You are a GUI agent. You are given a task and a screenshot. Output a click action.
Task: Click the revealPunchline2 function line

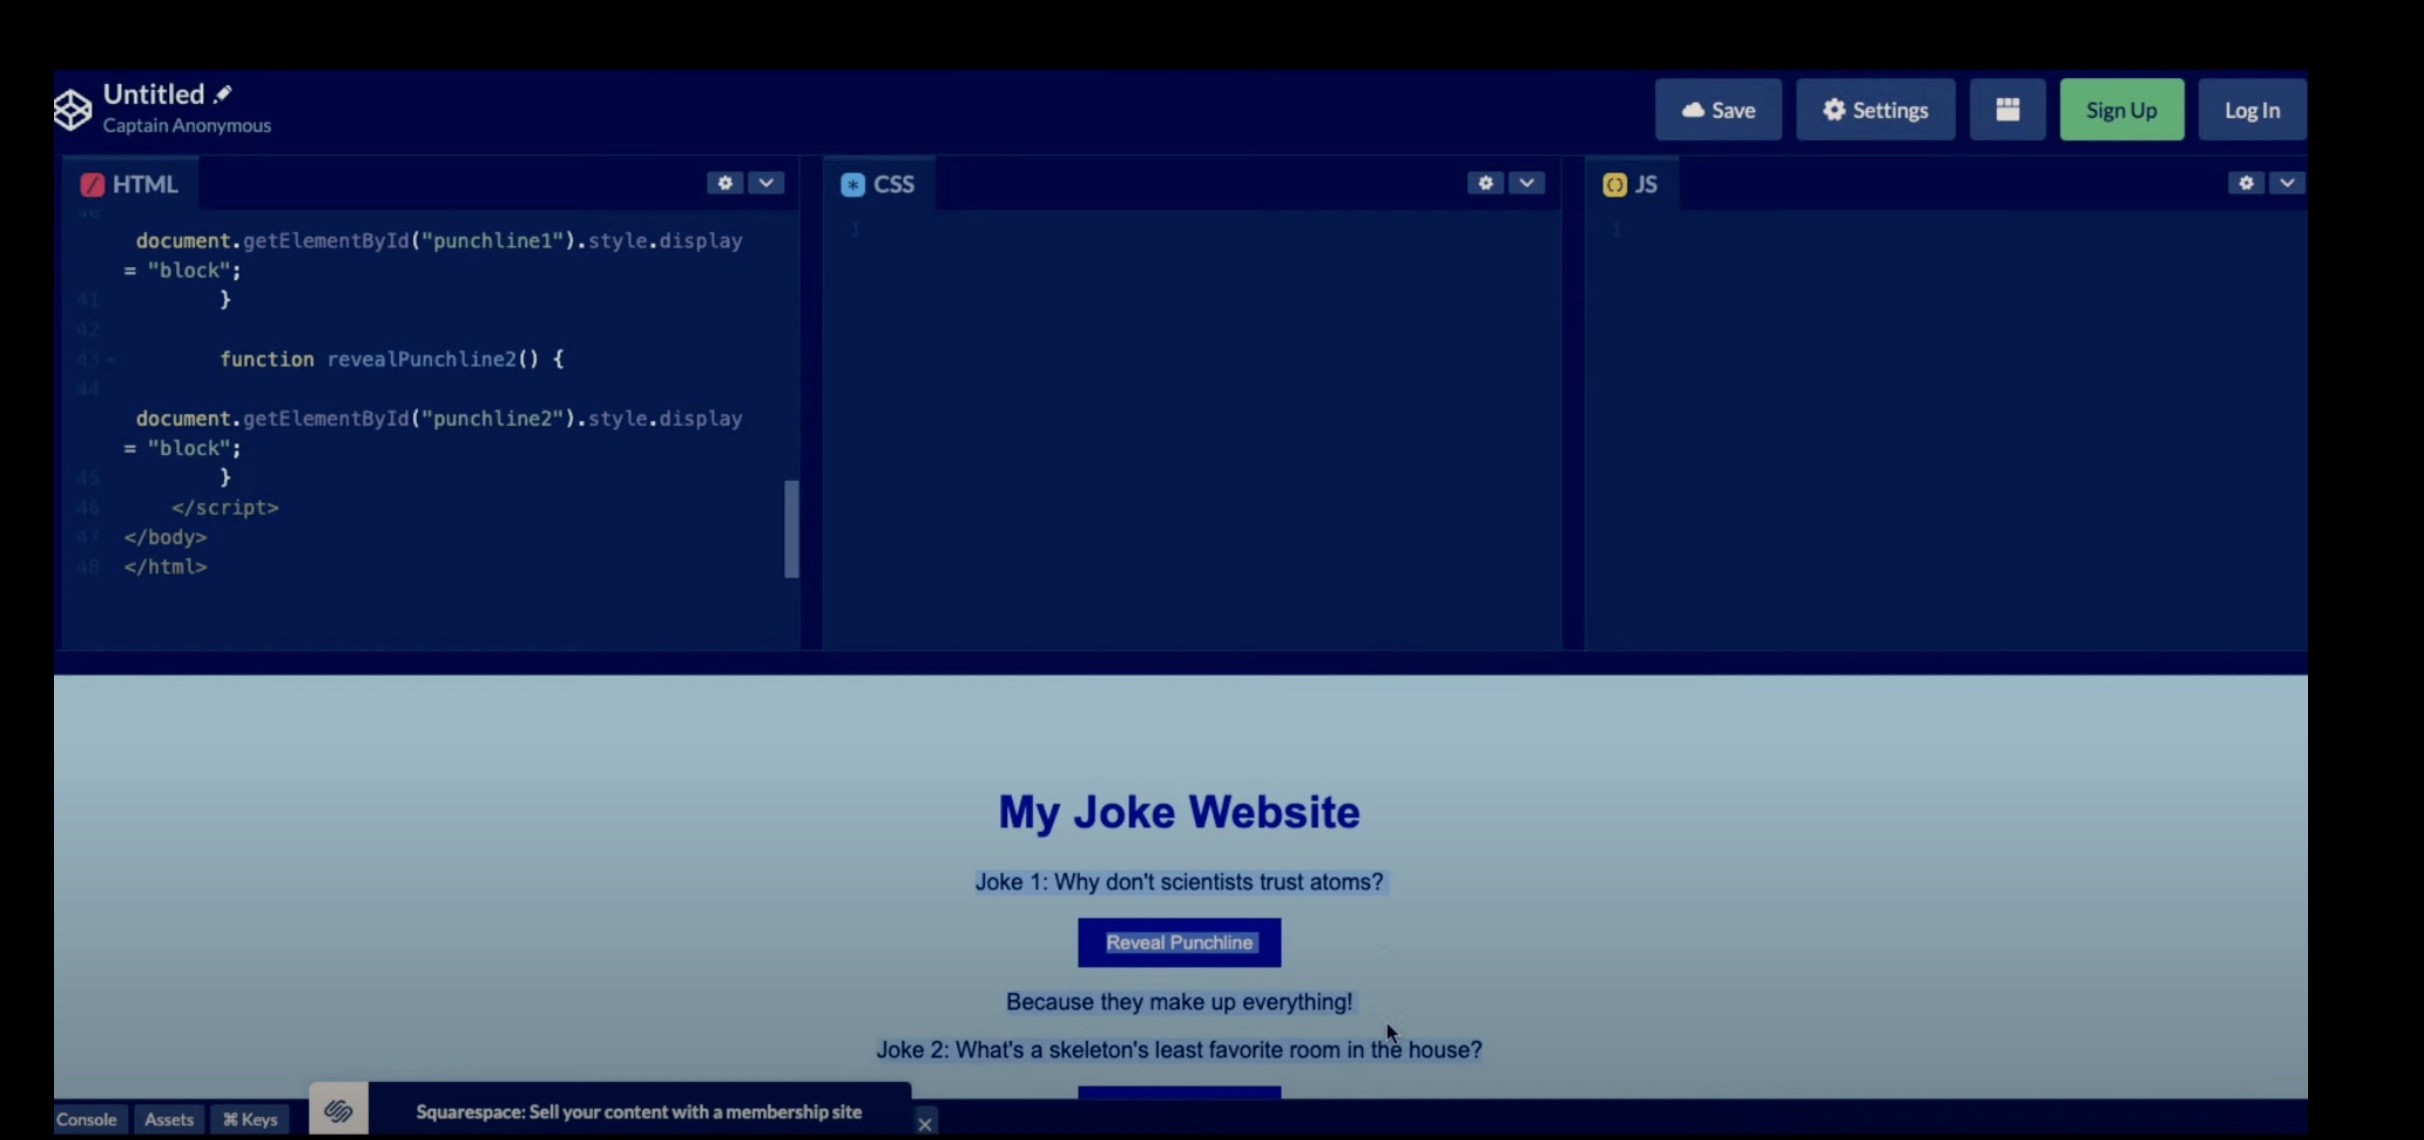coord(391,359)
